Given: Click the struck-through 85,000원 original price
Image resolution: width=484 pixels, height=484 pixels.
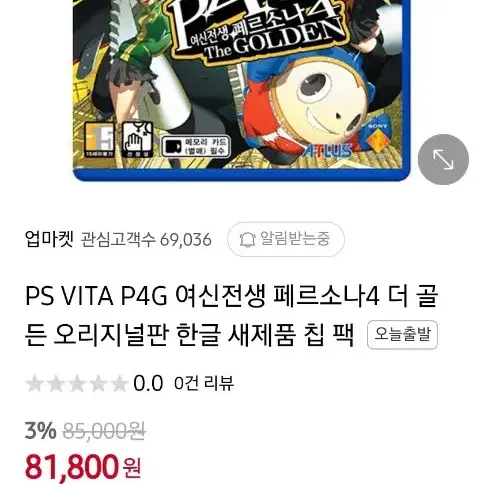Looking at the screenshot, I should pyautogui.click(x=104, y=431).
